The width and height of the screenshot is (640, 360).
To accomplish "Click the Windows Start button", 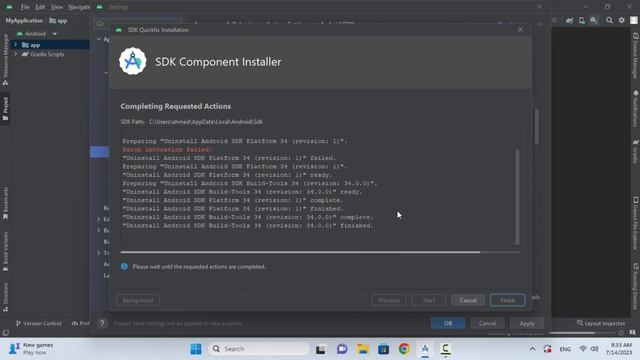I will point(196,349).
